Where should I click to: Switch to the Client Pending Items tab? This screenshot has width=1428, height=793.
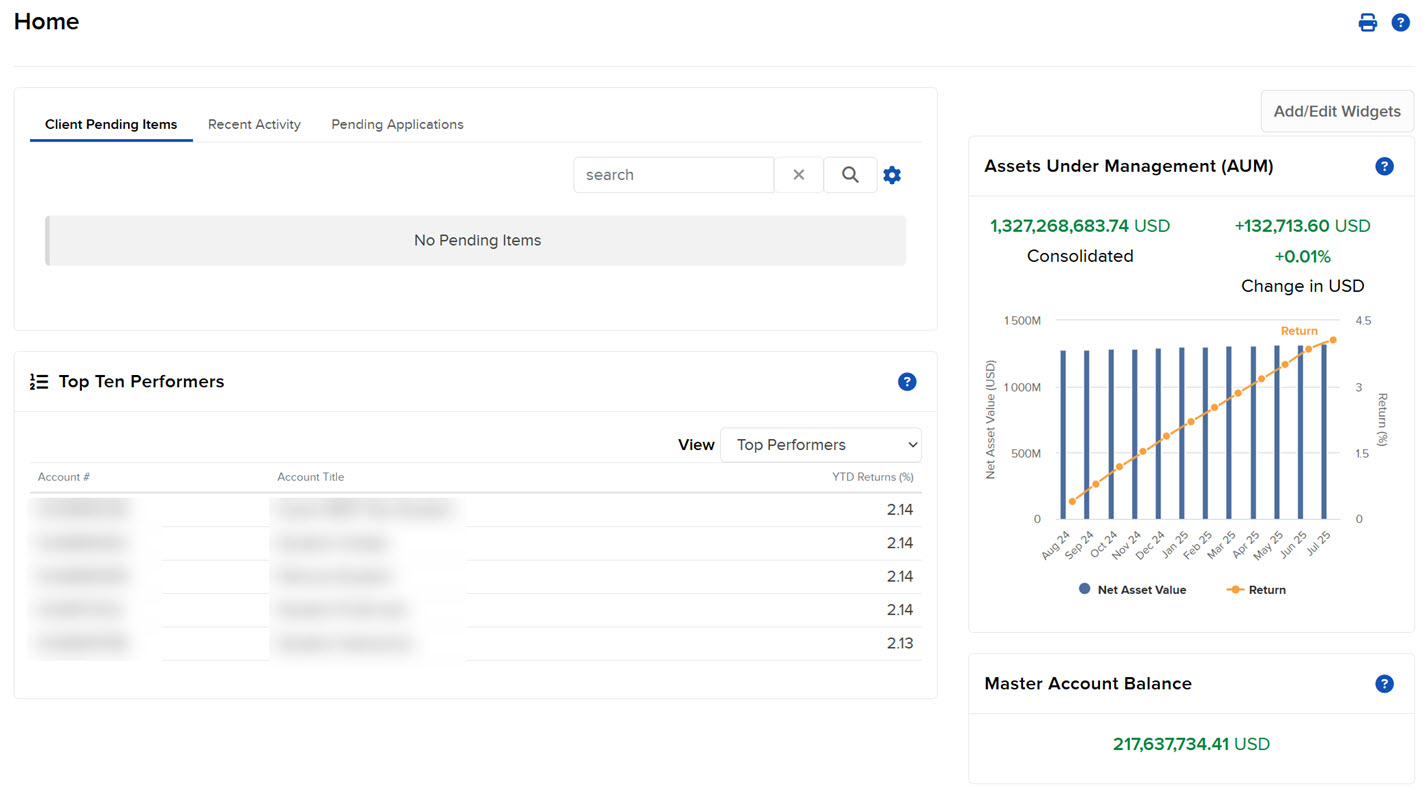tap(111, 125)
